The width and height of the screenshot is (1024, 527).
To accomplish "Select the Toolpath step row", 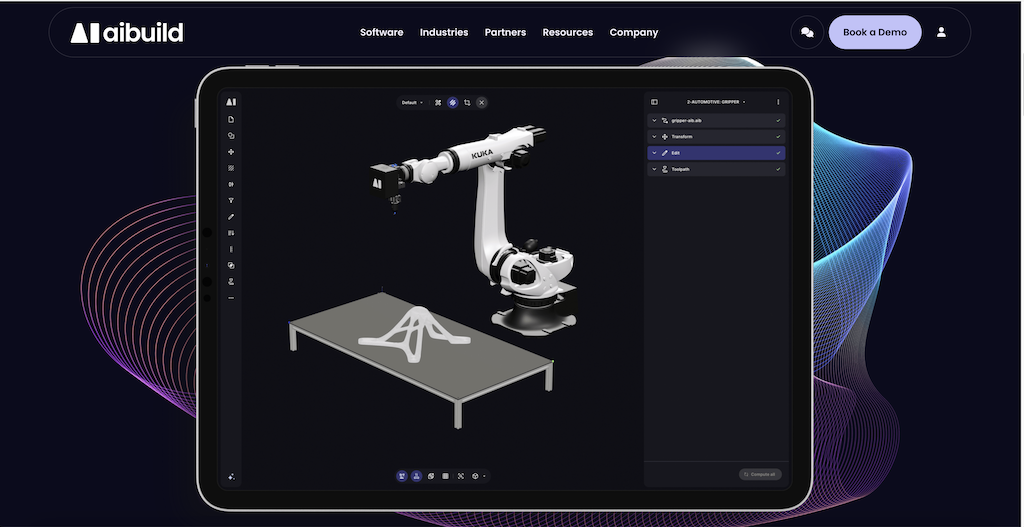I will 715,169.
